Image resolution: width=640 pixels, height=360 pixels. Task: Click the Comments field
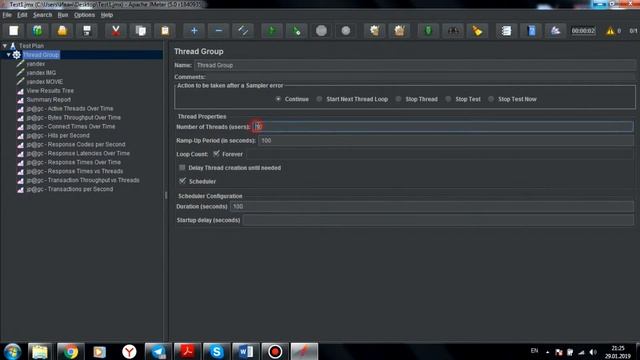pos(421,77)
